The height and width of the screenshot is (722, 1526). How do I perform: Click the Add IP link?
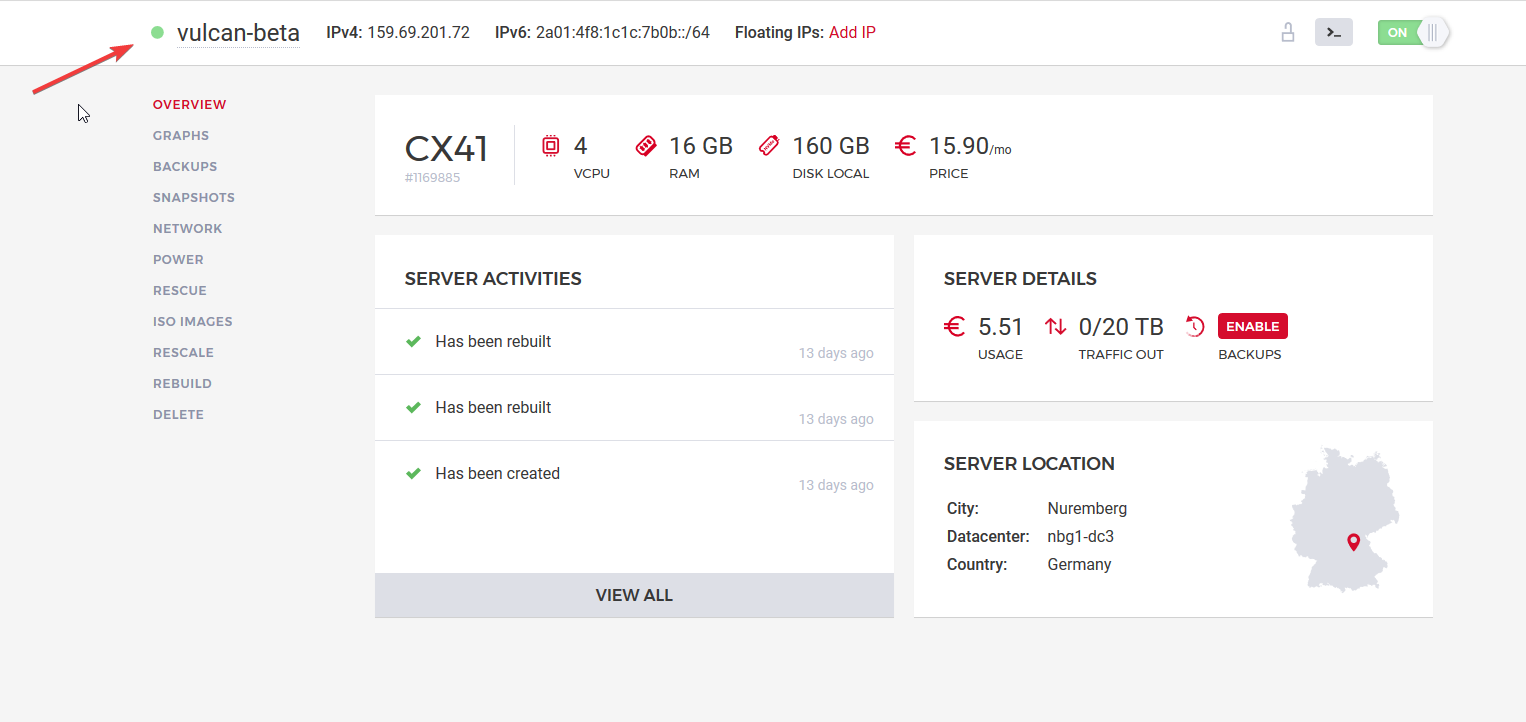852,32
